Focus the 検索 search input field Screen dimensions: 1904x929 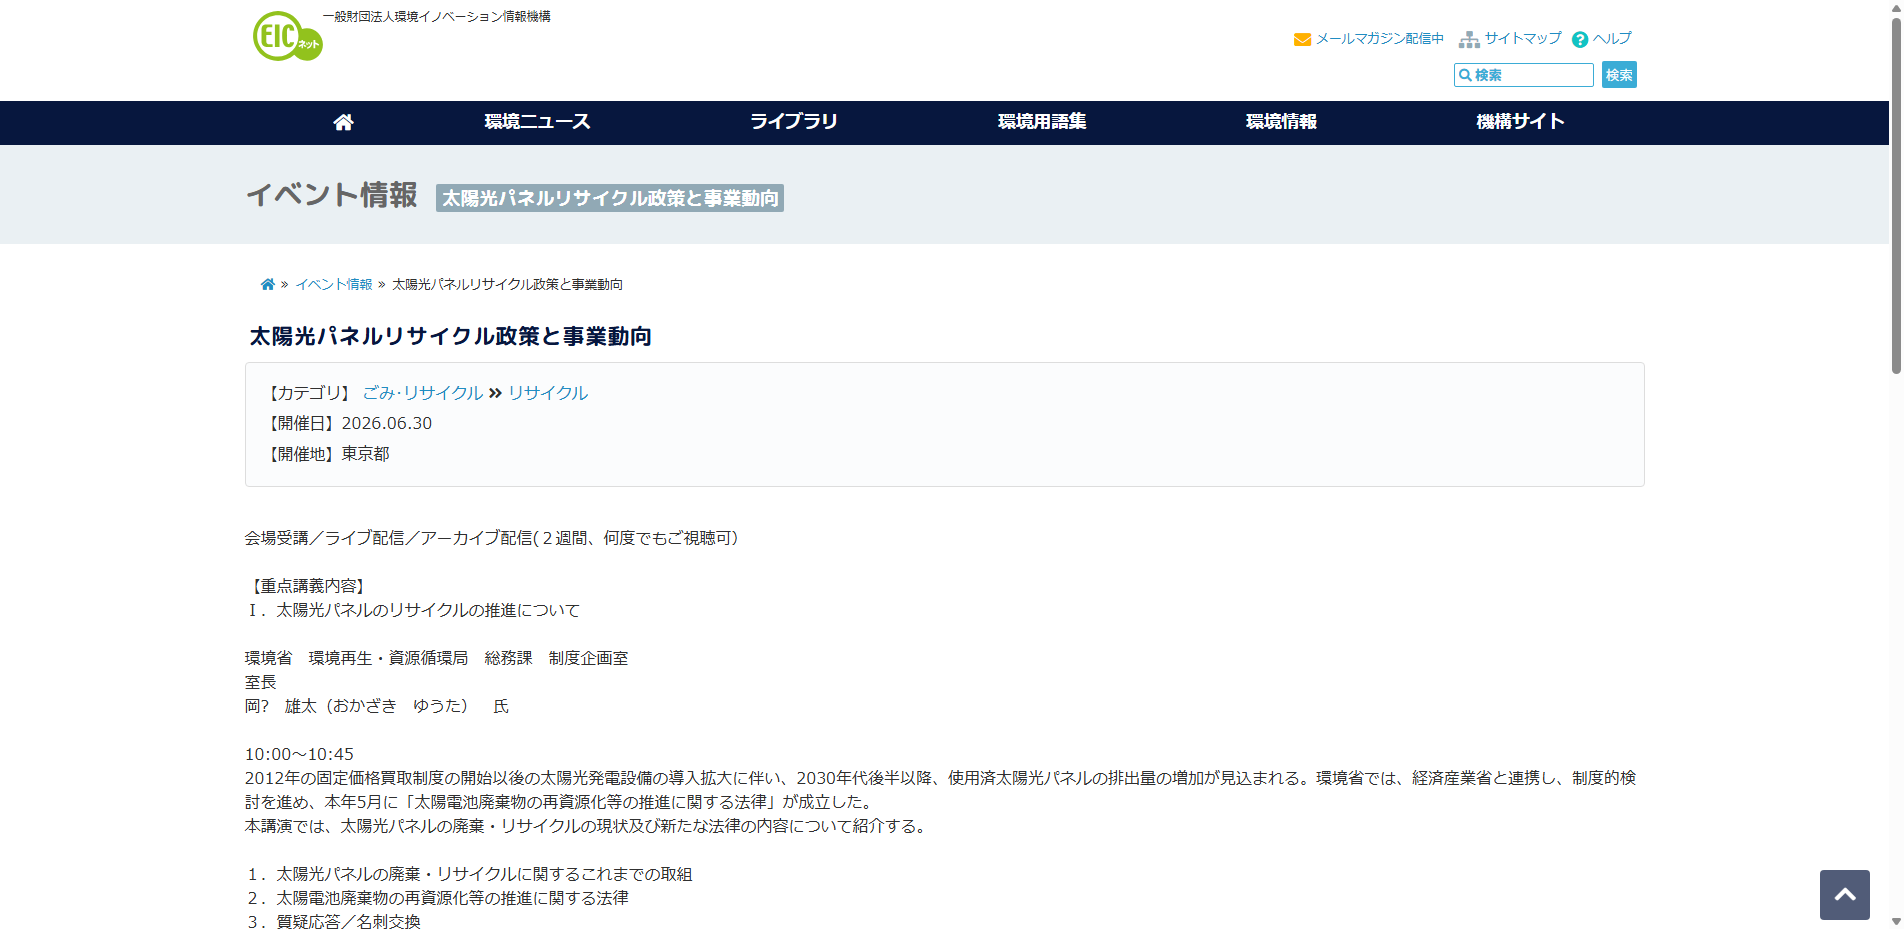click(x=1523, y=75)
